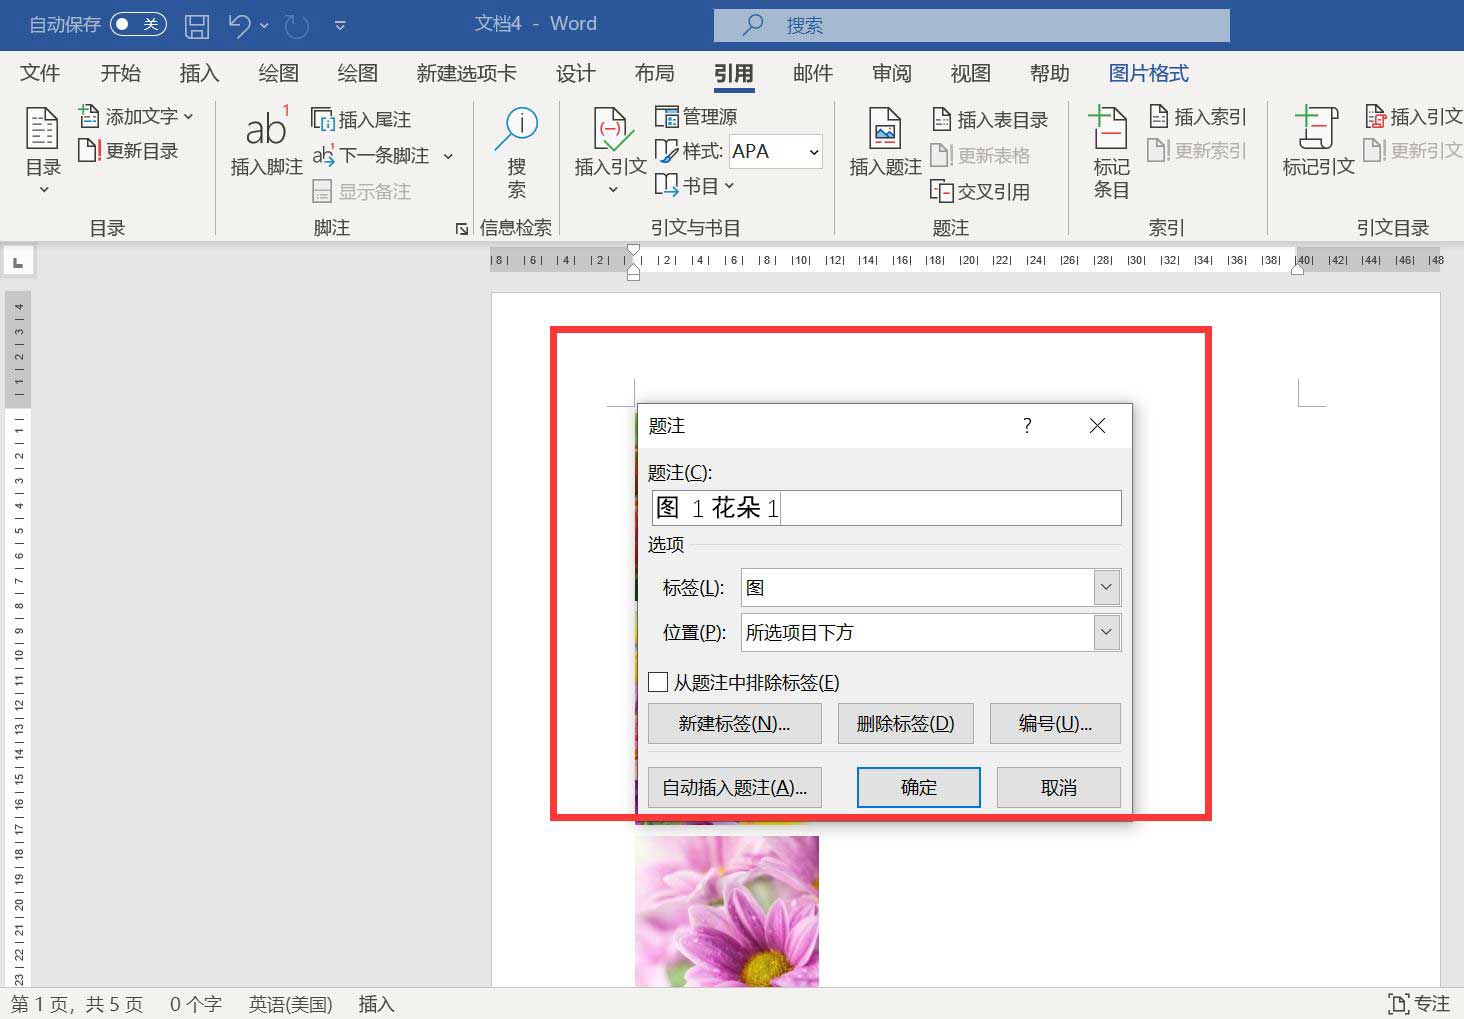Click the 删除标签 button
The width and height of the screenshot is (1464, 1019).
[905, 724]
